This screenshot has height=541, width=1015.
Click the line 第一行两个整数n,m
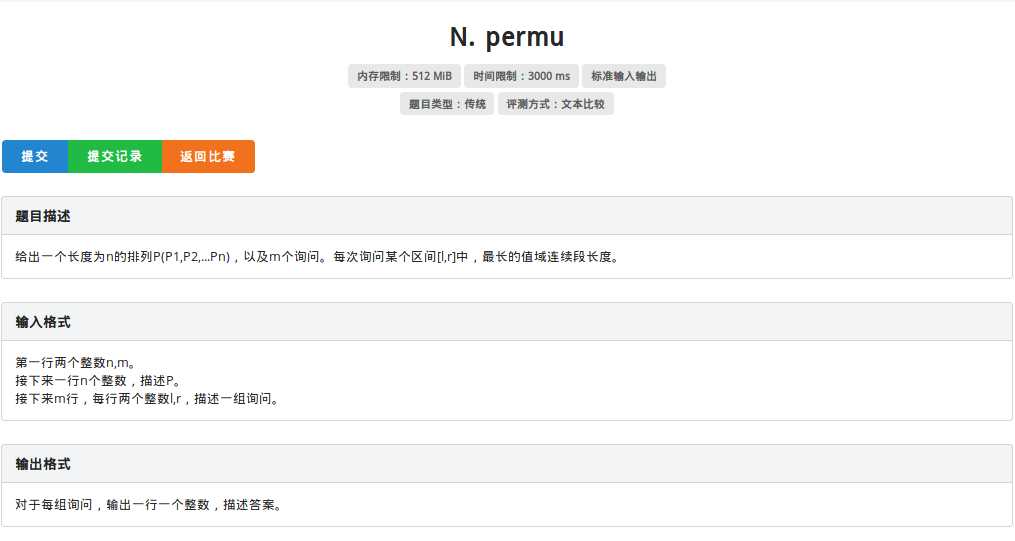pos(75,363)
